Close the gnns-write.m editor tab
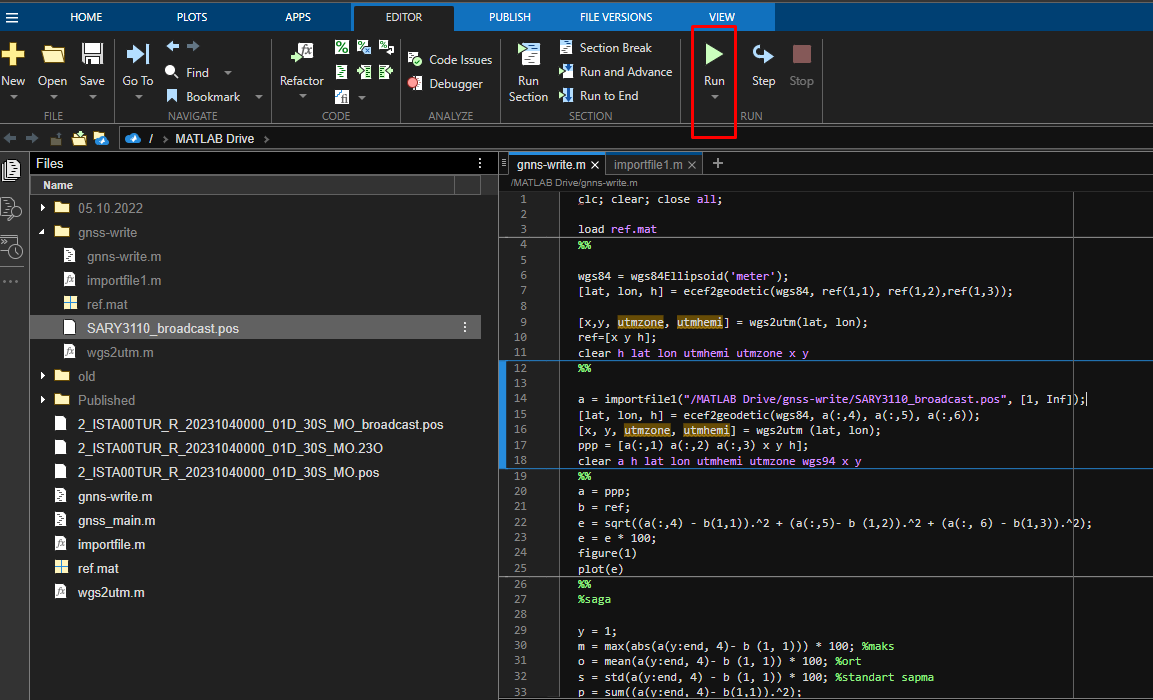1153x700 pixels. click(x=595, y=165)
